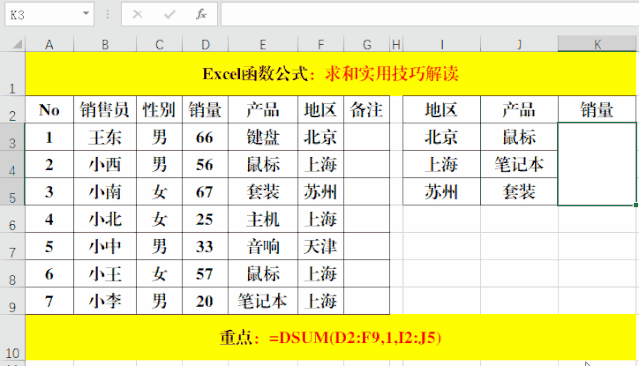Viewport: 639px width, 366px height.
Task: Select column F header
Action: click(x=321, y=44)
